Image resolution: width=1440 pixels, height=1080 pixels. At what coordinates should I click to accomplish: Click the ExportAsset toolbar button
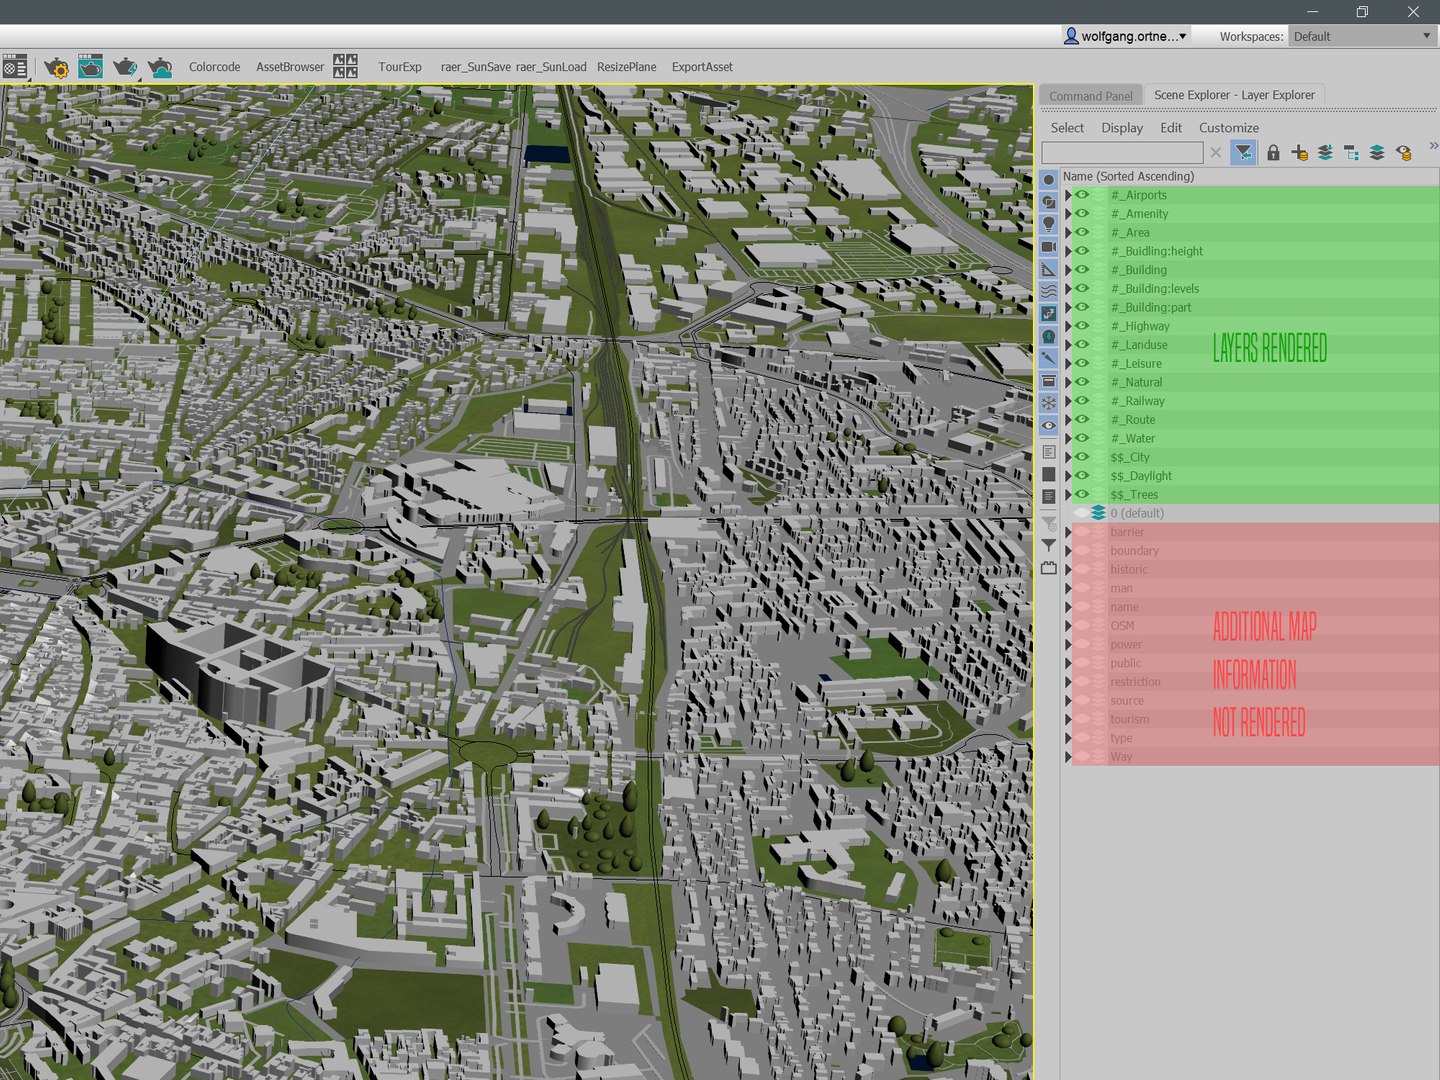coord(702,67)
